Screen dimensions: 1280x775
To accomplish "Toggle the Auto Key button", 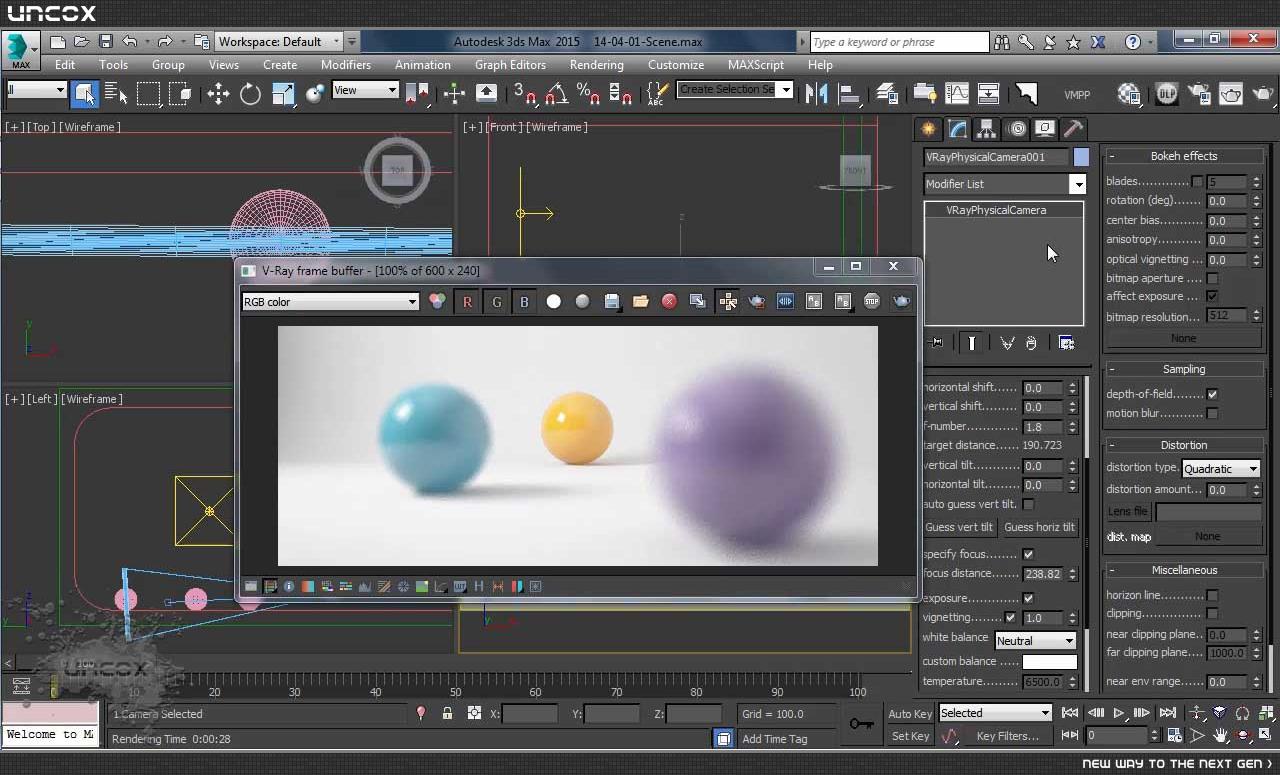I will (910, 714).
